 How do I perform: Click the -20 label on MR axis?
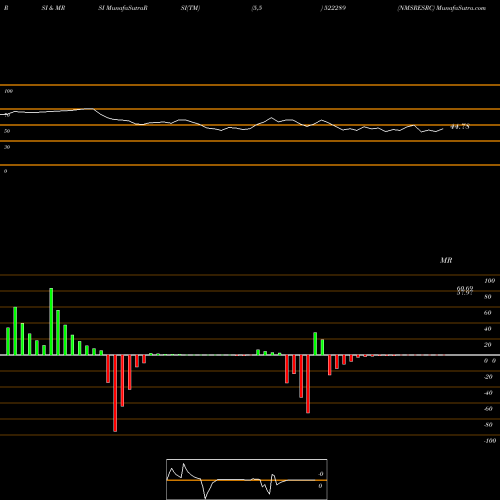(x=488, y=377)
